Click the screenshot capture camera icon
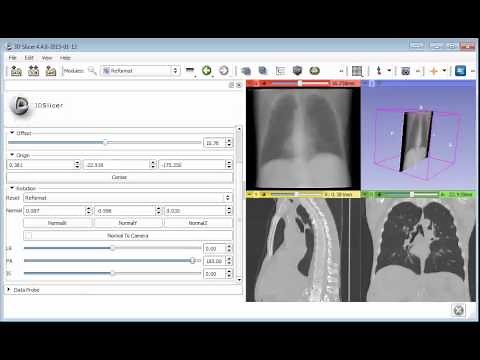Viewport: 480px width, 360px height. coord(405,71)
